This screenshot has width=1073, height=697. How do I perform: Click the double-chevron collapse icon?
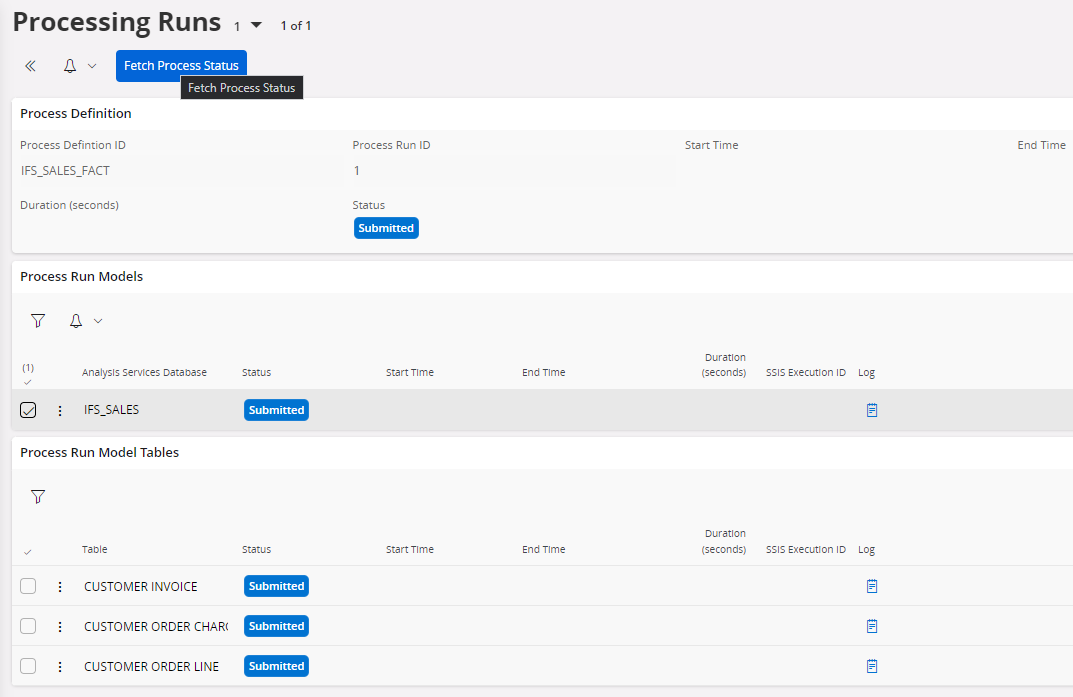coord(30,66)
